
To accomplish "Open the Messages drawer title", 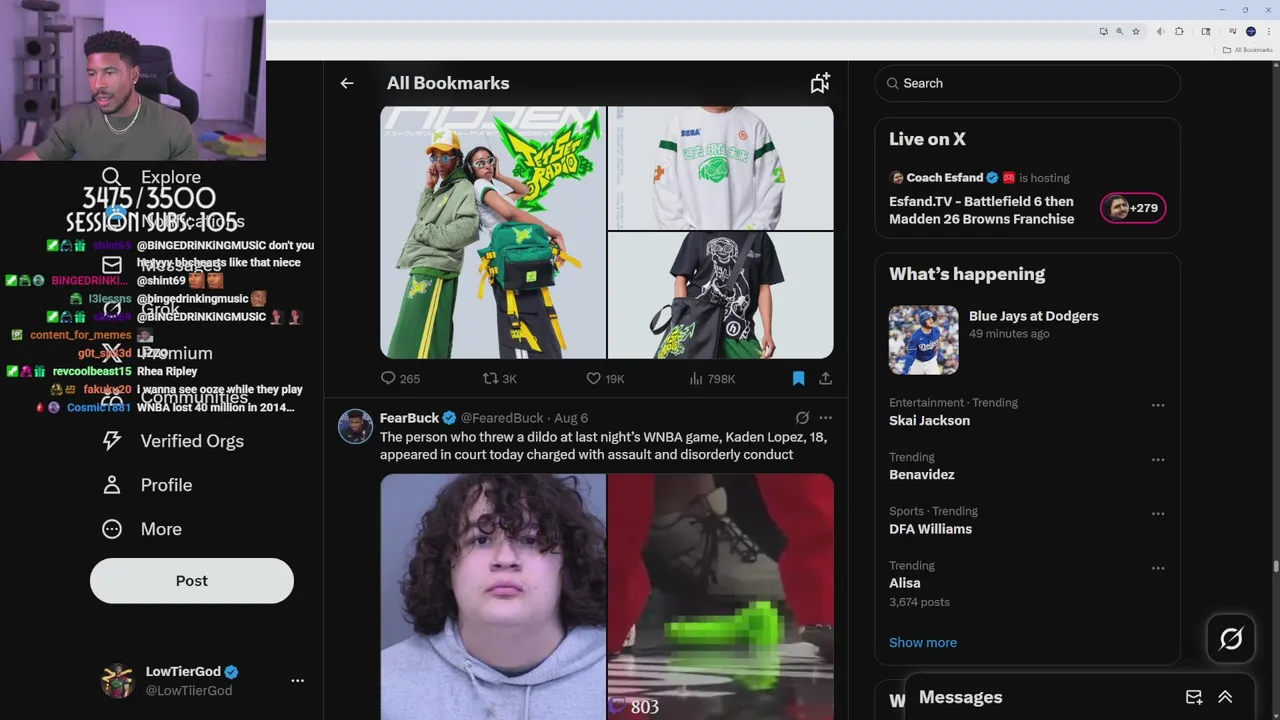I will coord(960,697).
